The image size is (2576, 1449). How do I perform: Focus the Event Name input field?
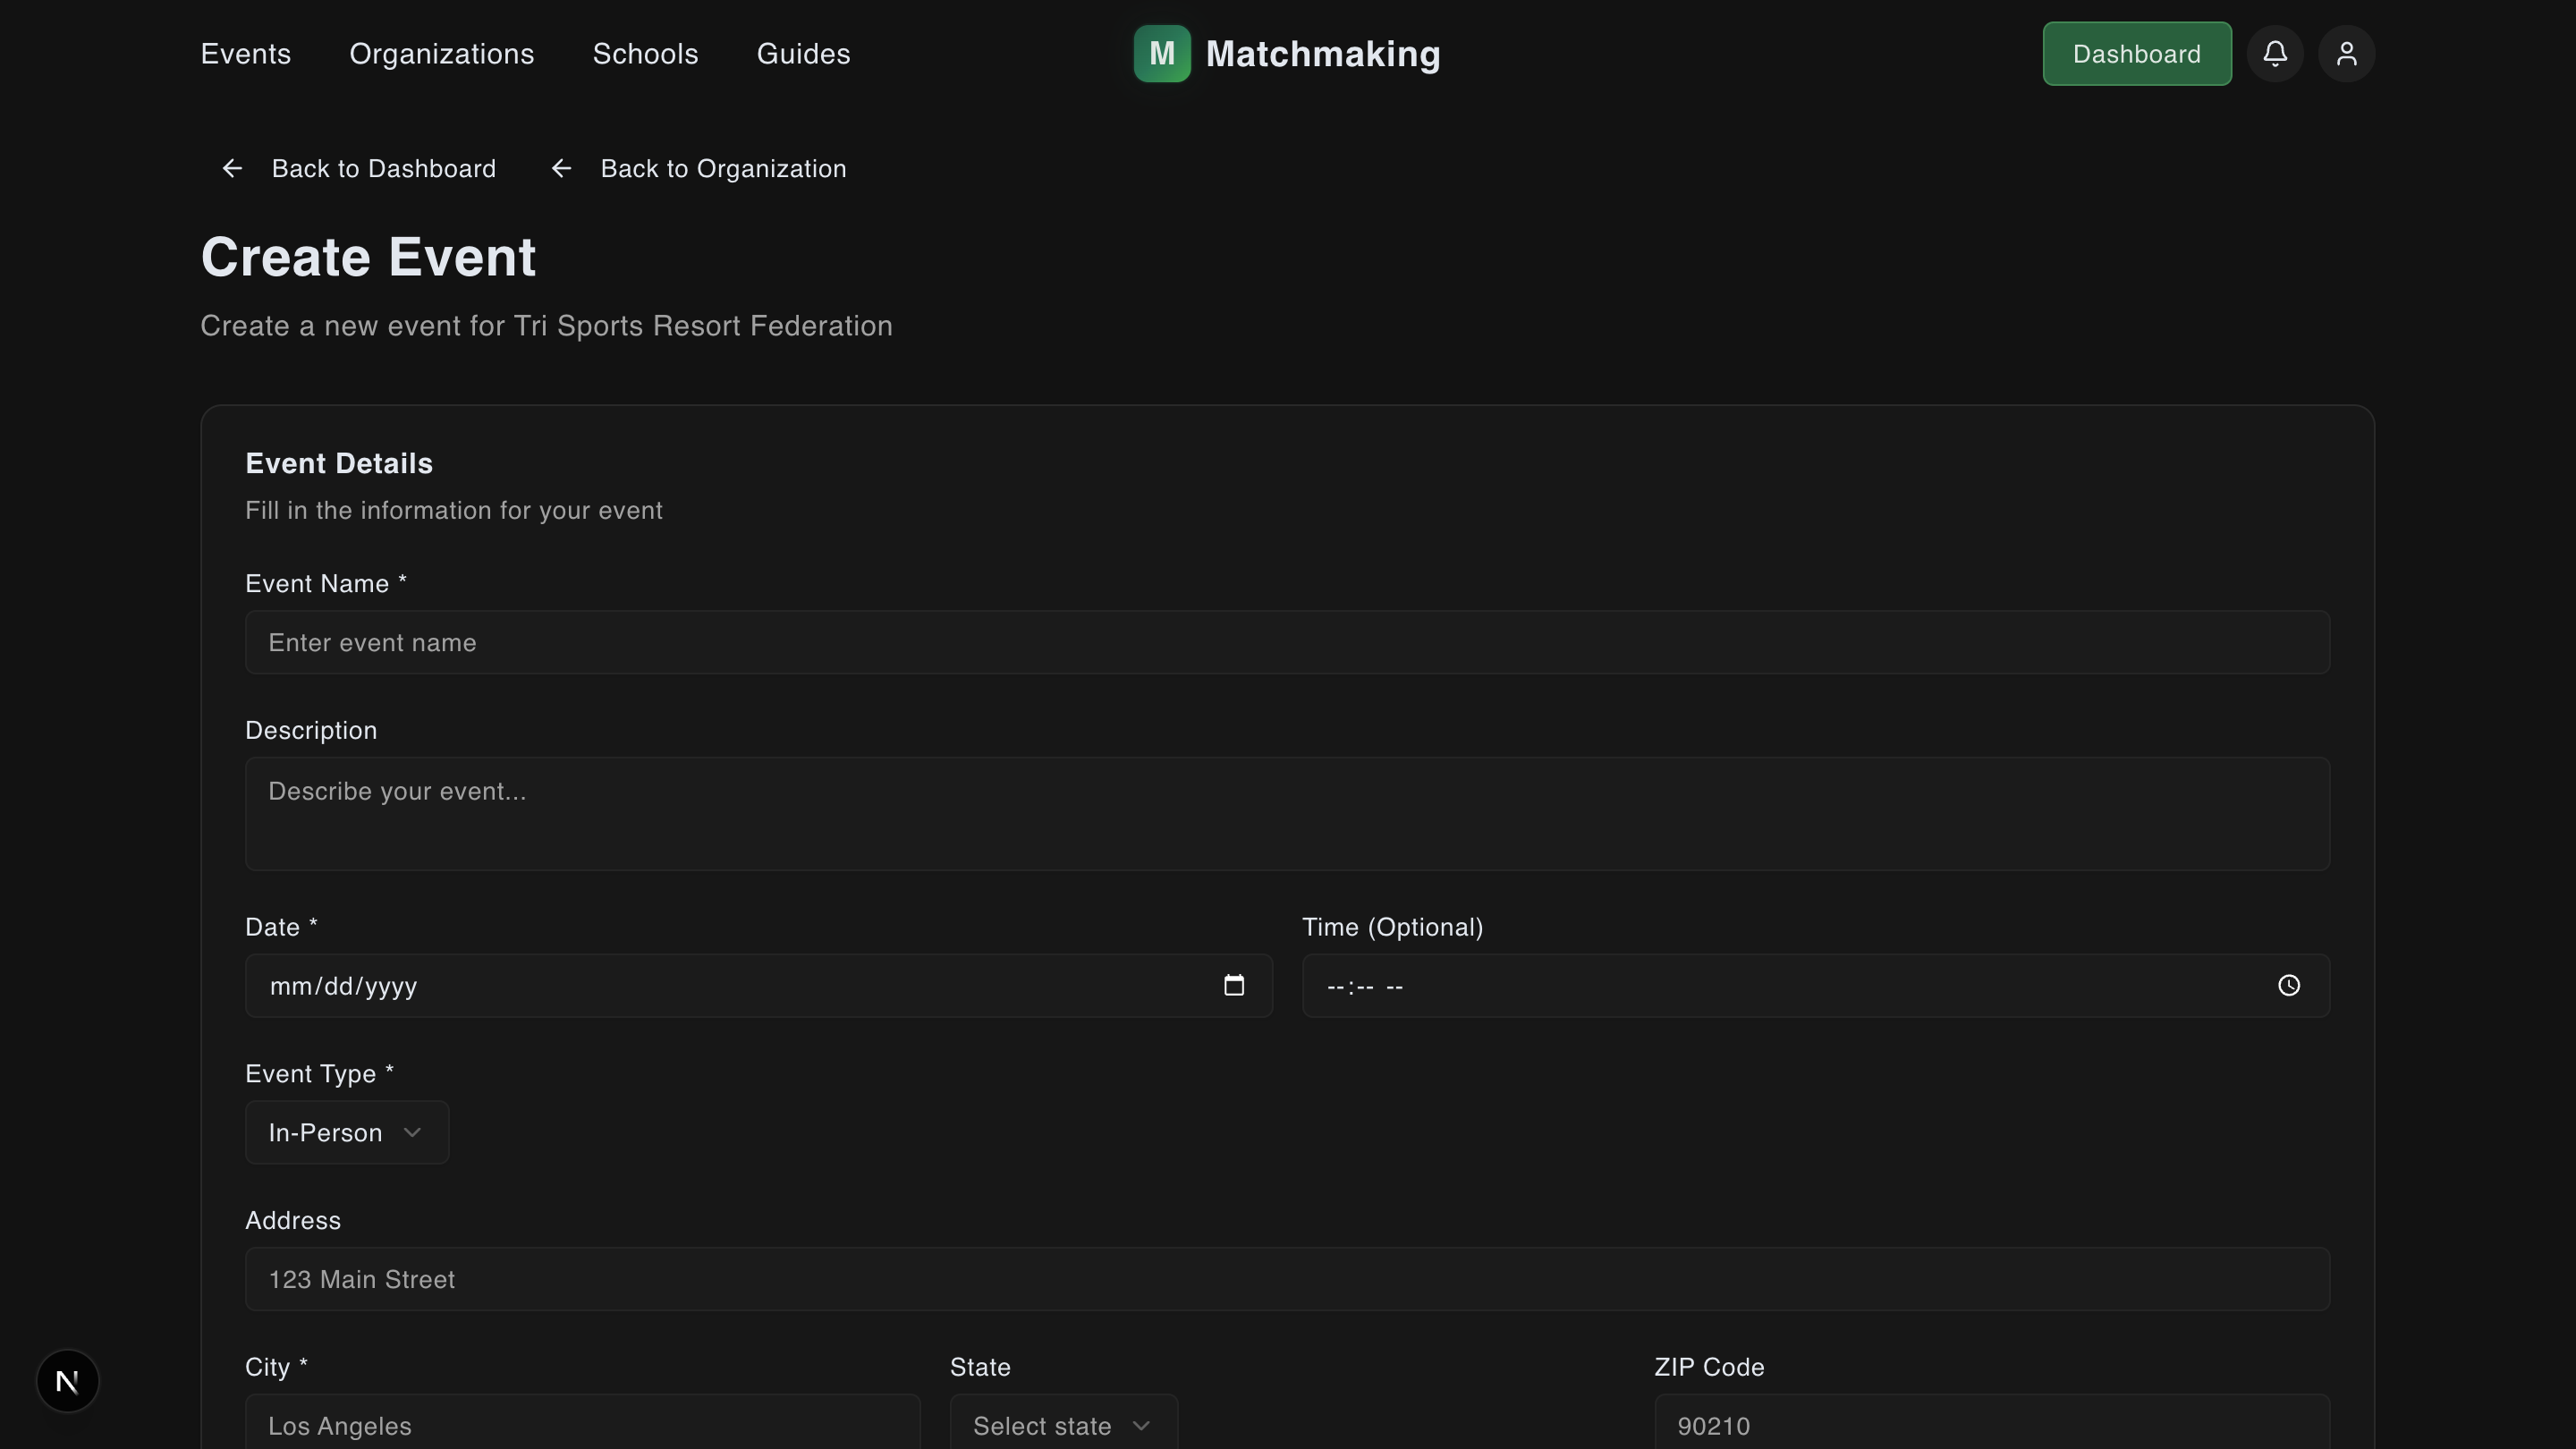(x=1287, y=642)
